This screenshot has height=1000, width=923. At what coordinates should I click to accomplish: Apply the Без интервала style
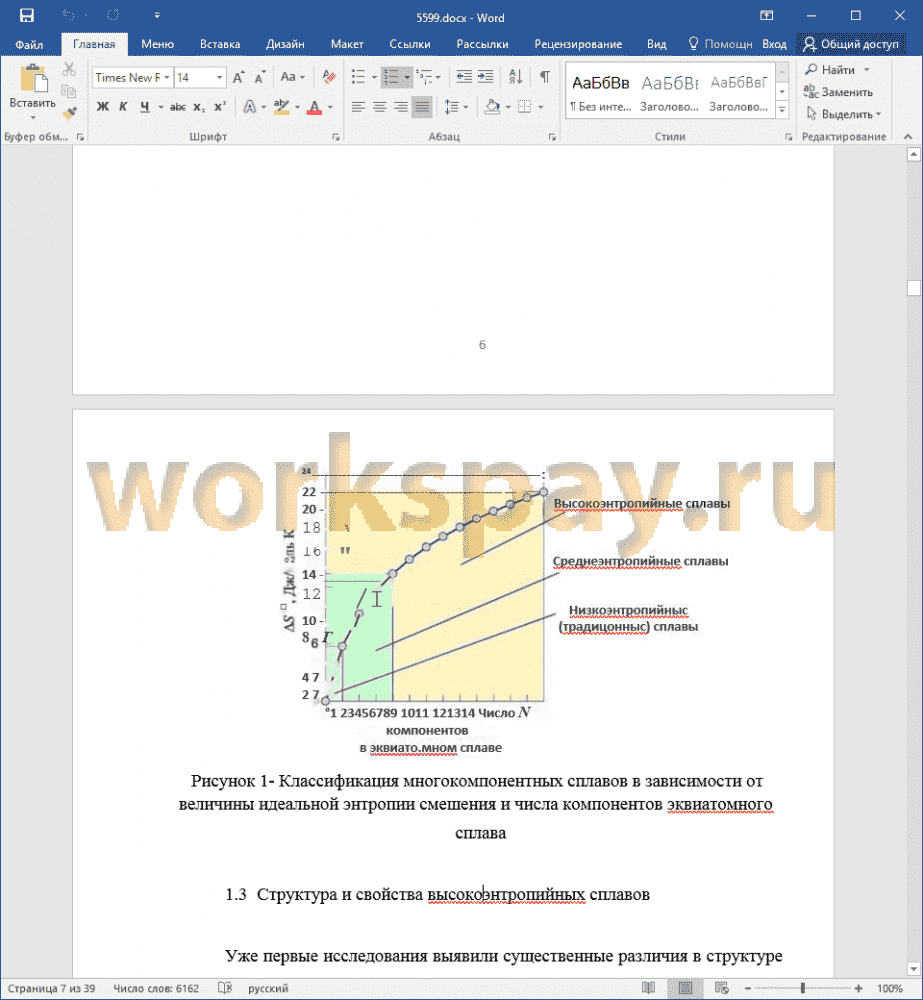click(x=600, y=91)
